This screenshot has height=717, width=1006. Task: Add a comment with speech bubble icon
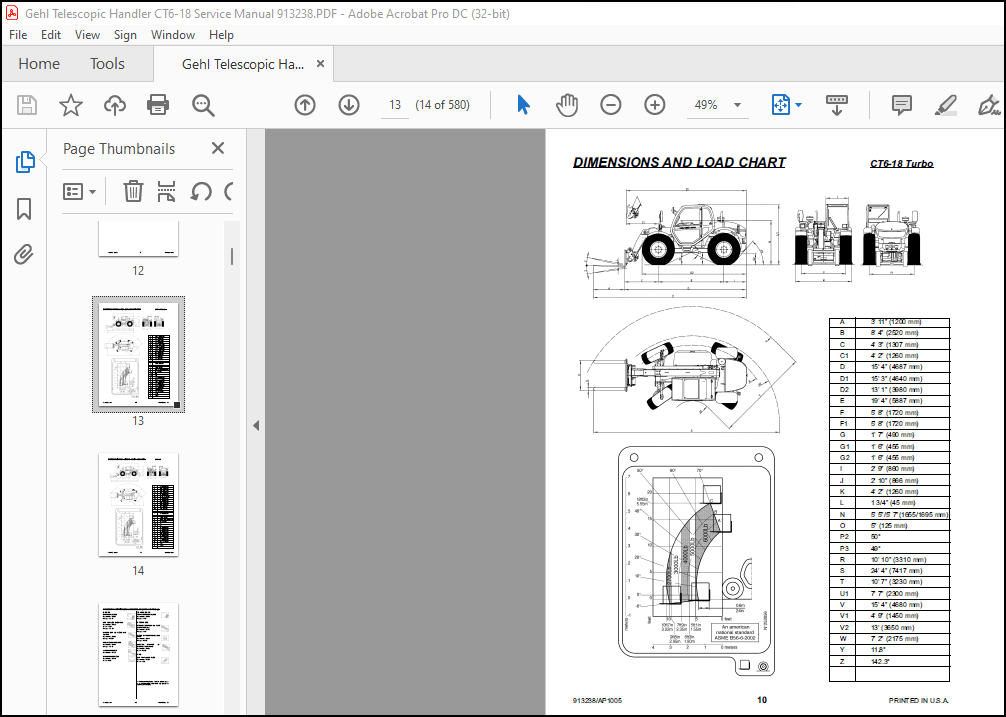coord(901,105)
